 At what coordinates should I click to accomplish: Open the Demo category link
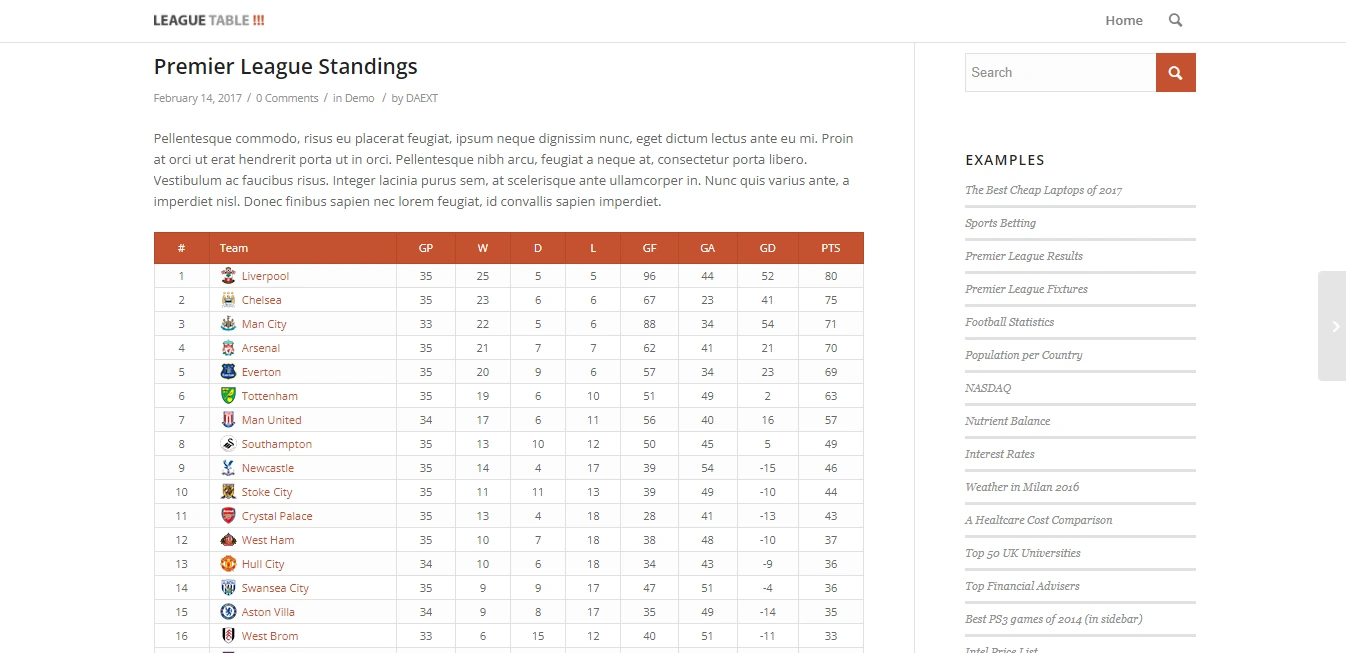(x=360, y=98)
